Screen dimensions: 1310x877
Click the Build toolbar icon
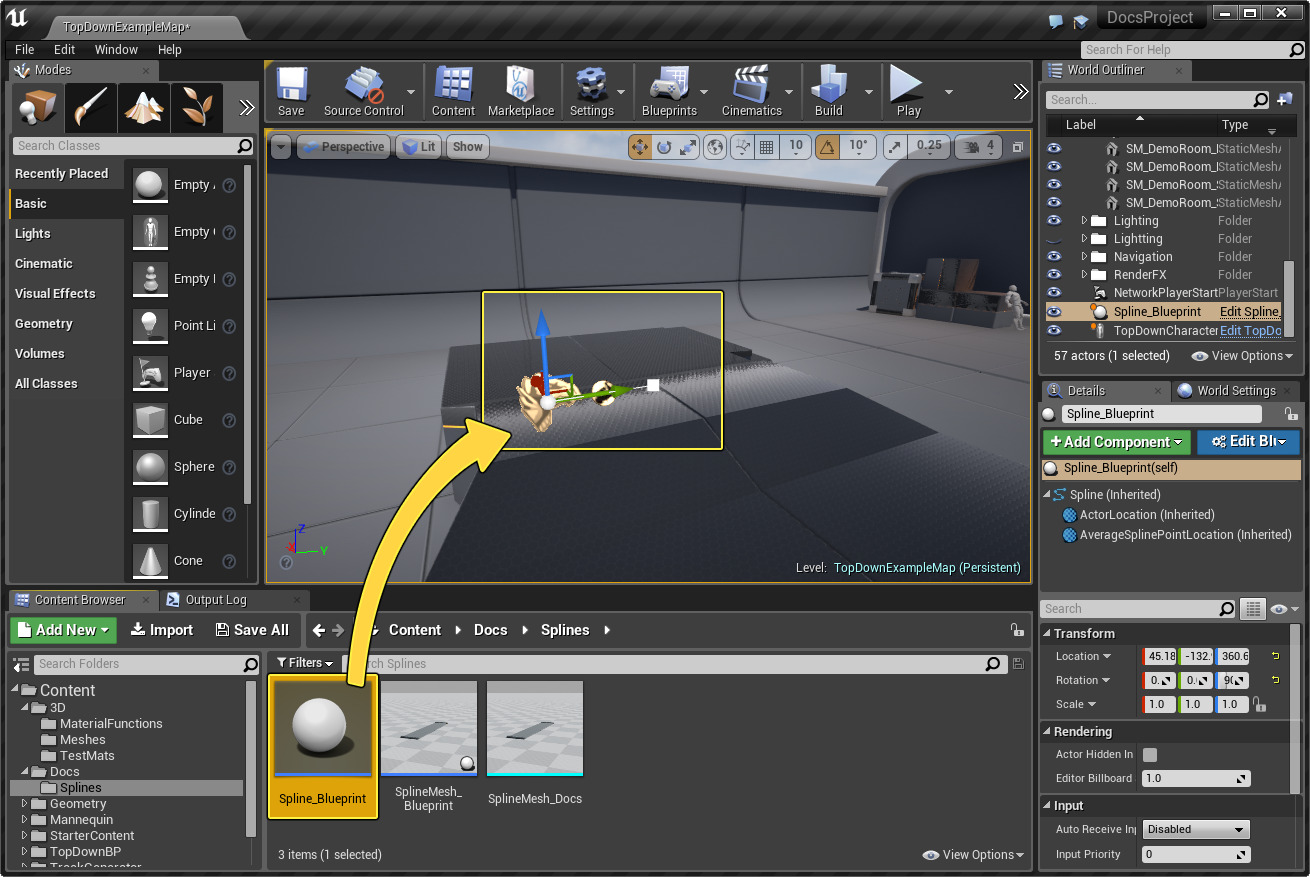[828, 88]
